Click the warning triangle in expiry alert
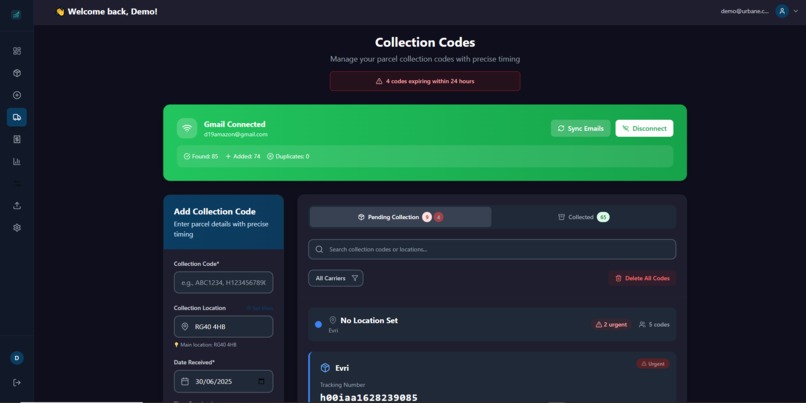 click(379, 81)
